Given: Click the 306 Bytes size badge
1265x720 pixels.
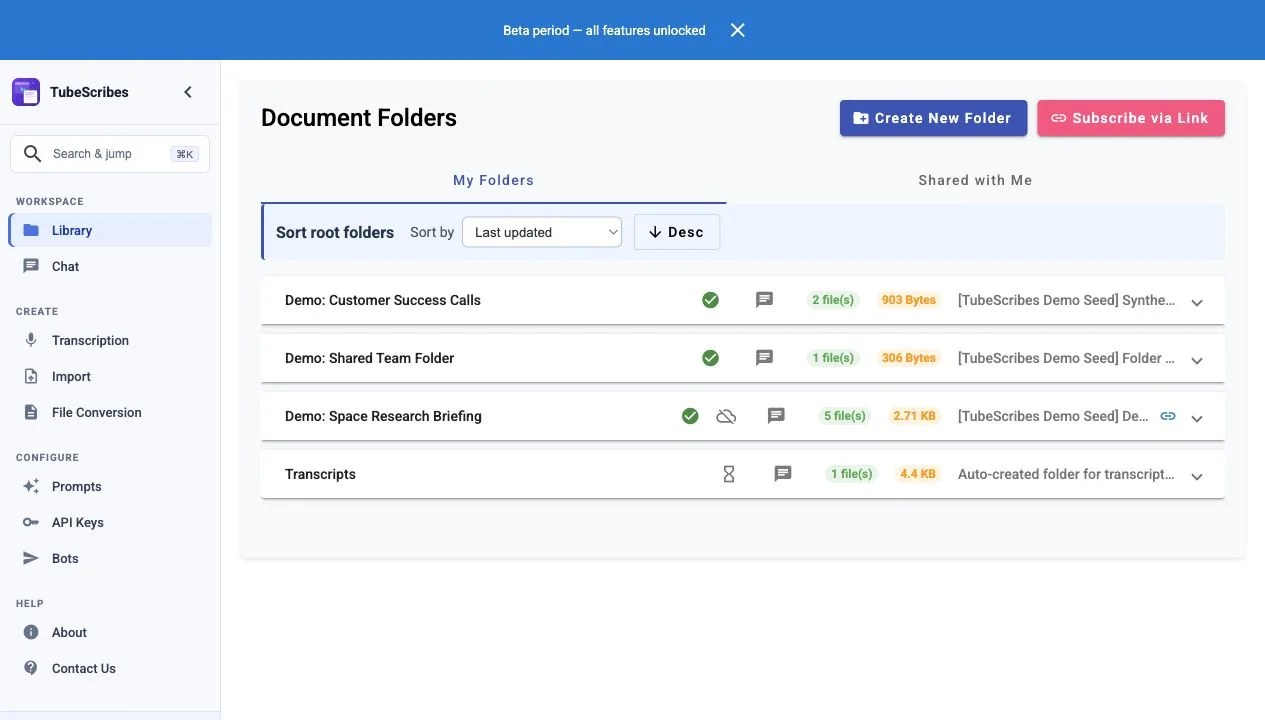Looking at the screenshot, I should (x=909, y=358).
